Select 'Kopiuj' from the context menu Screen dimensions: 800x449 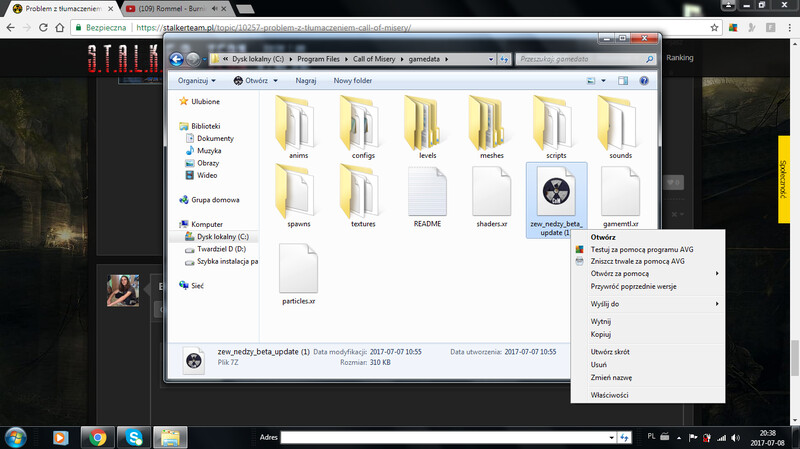pyautogui.click(x=601, y=334)
